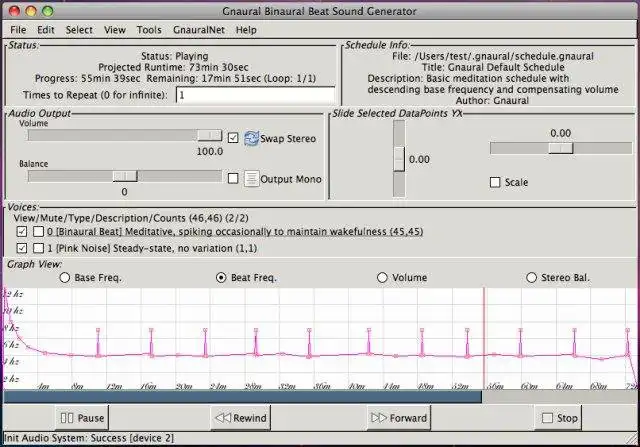Click the Output Mono icon

pyautogui.click(x=251, y=179)
